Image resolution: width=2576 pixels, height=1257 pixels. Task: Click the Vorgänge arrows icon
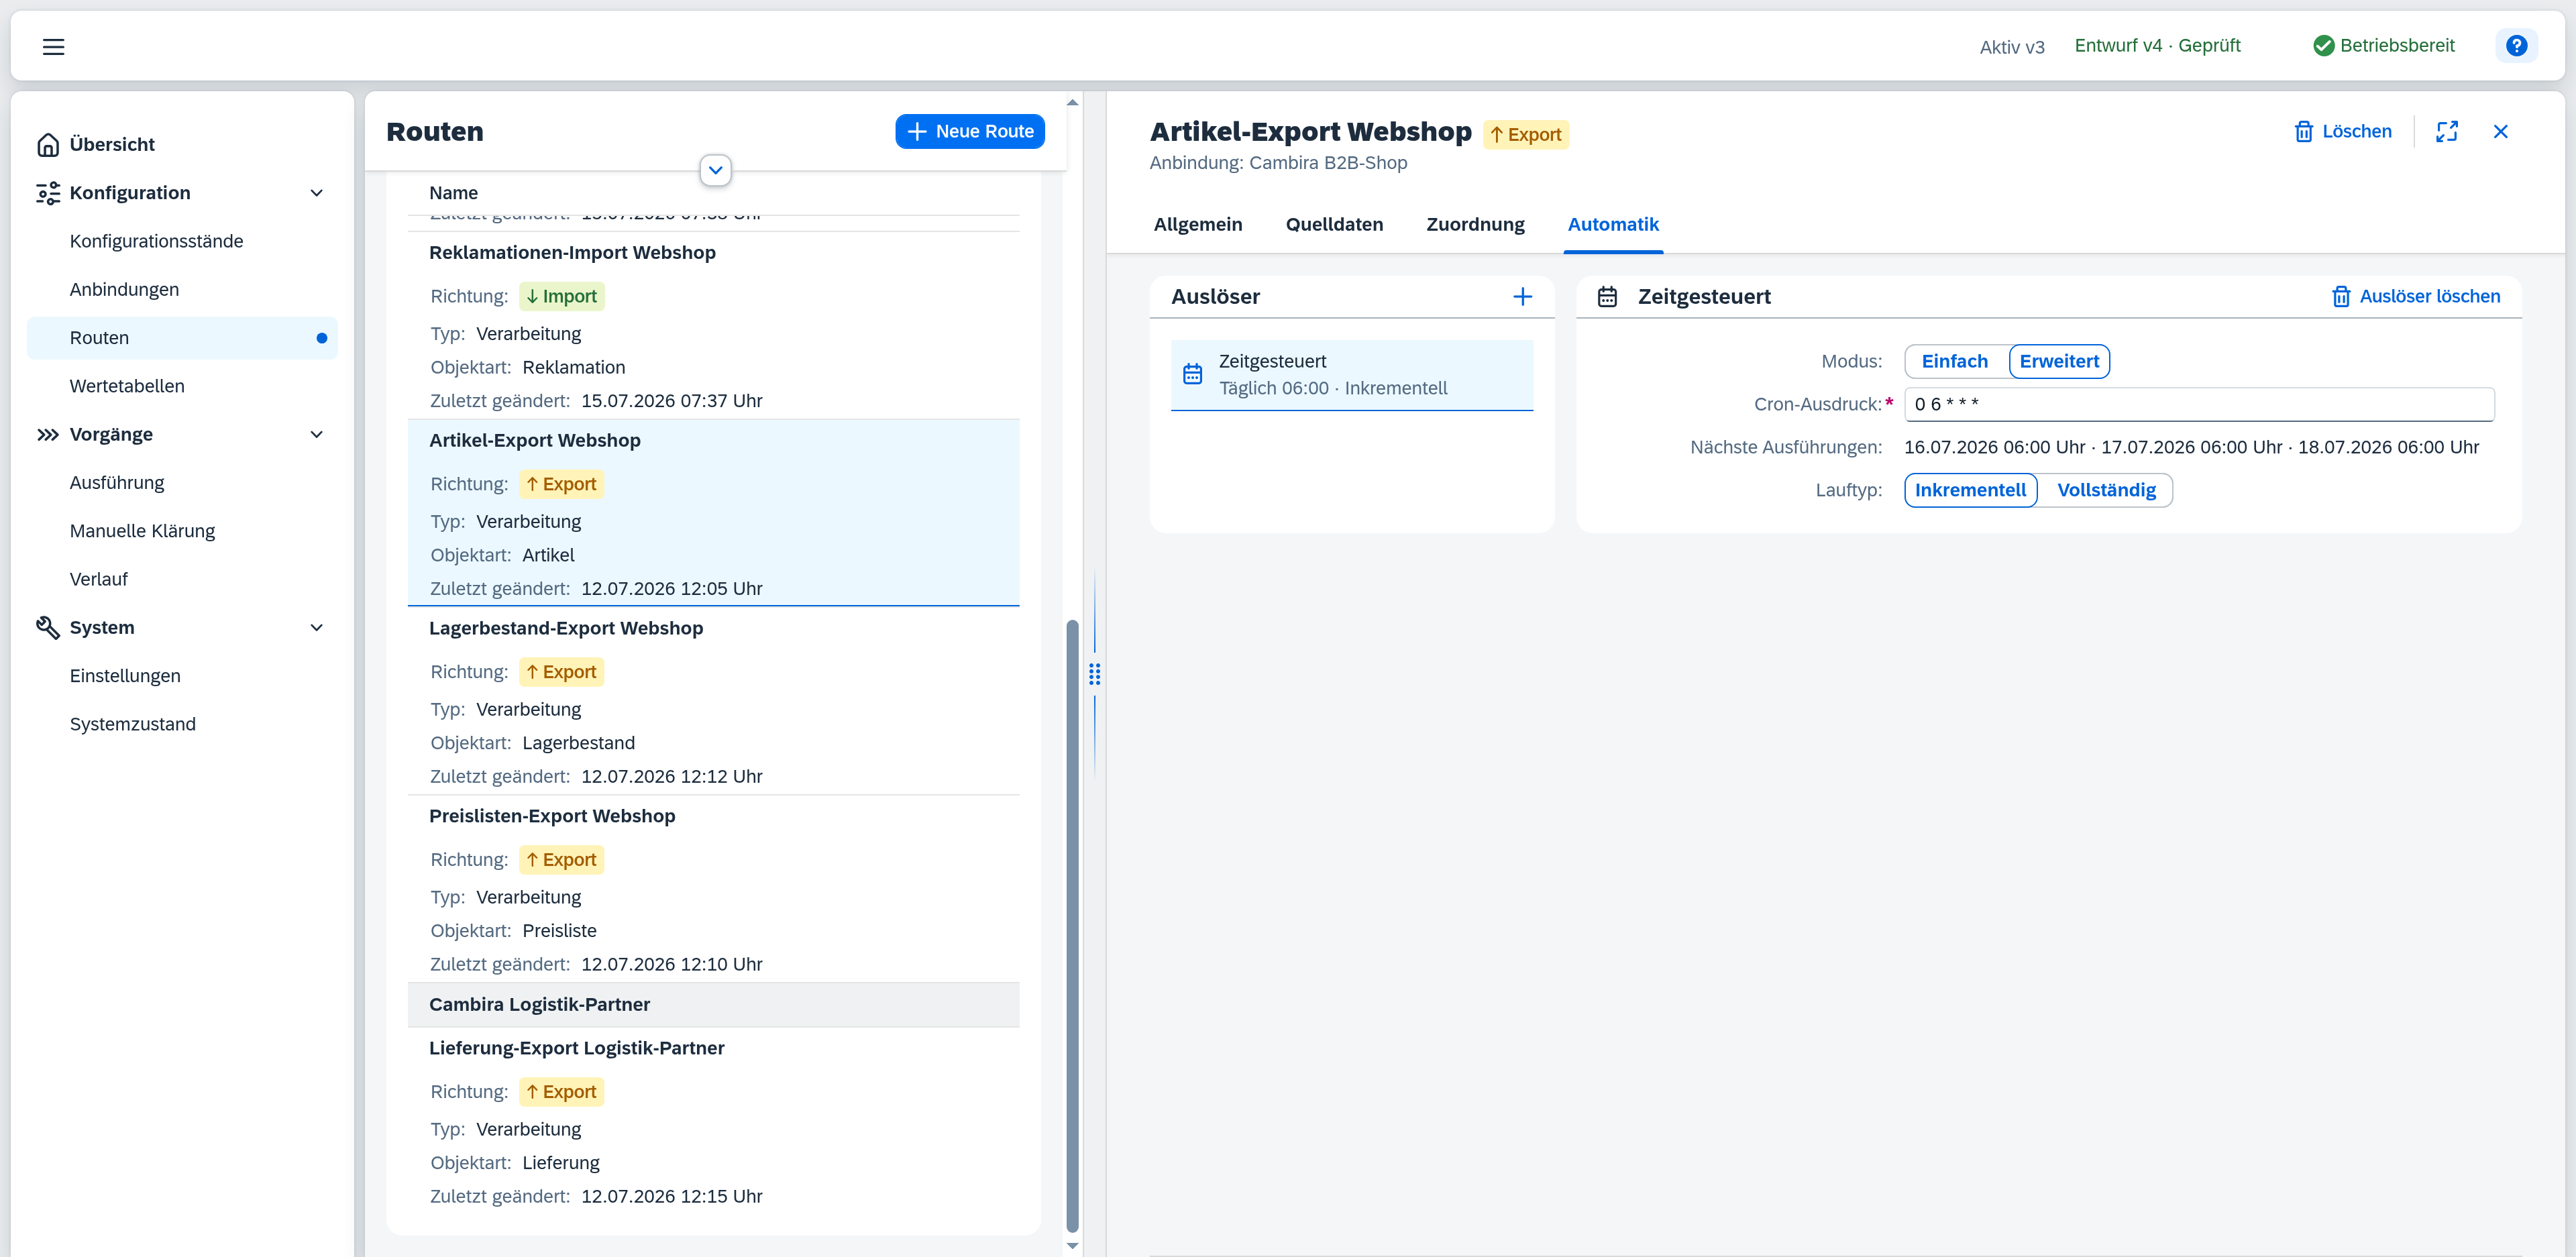[48, 435]
